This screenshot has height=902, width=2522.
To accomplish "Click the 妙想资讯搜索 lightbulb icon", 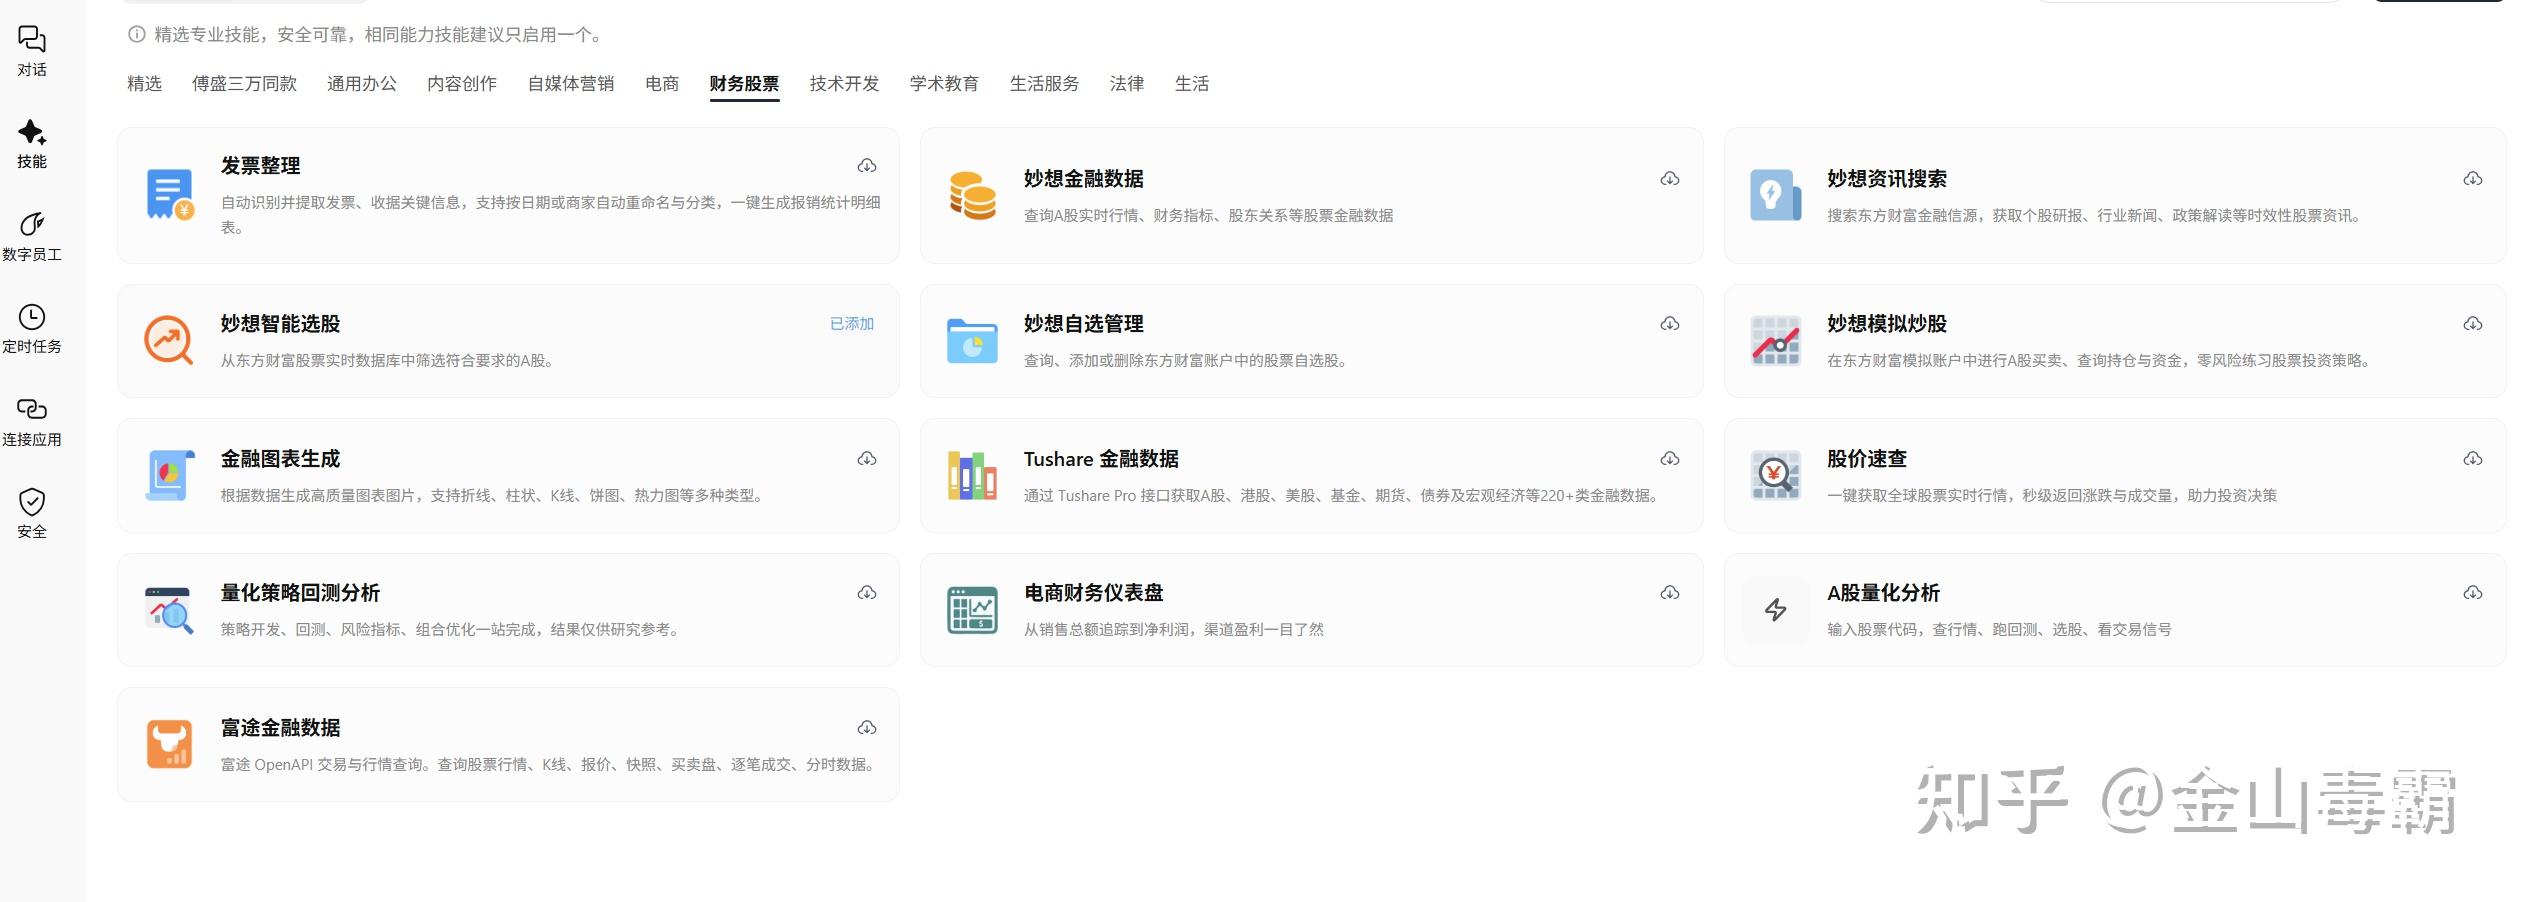I will click(1775, 195).
